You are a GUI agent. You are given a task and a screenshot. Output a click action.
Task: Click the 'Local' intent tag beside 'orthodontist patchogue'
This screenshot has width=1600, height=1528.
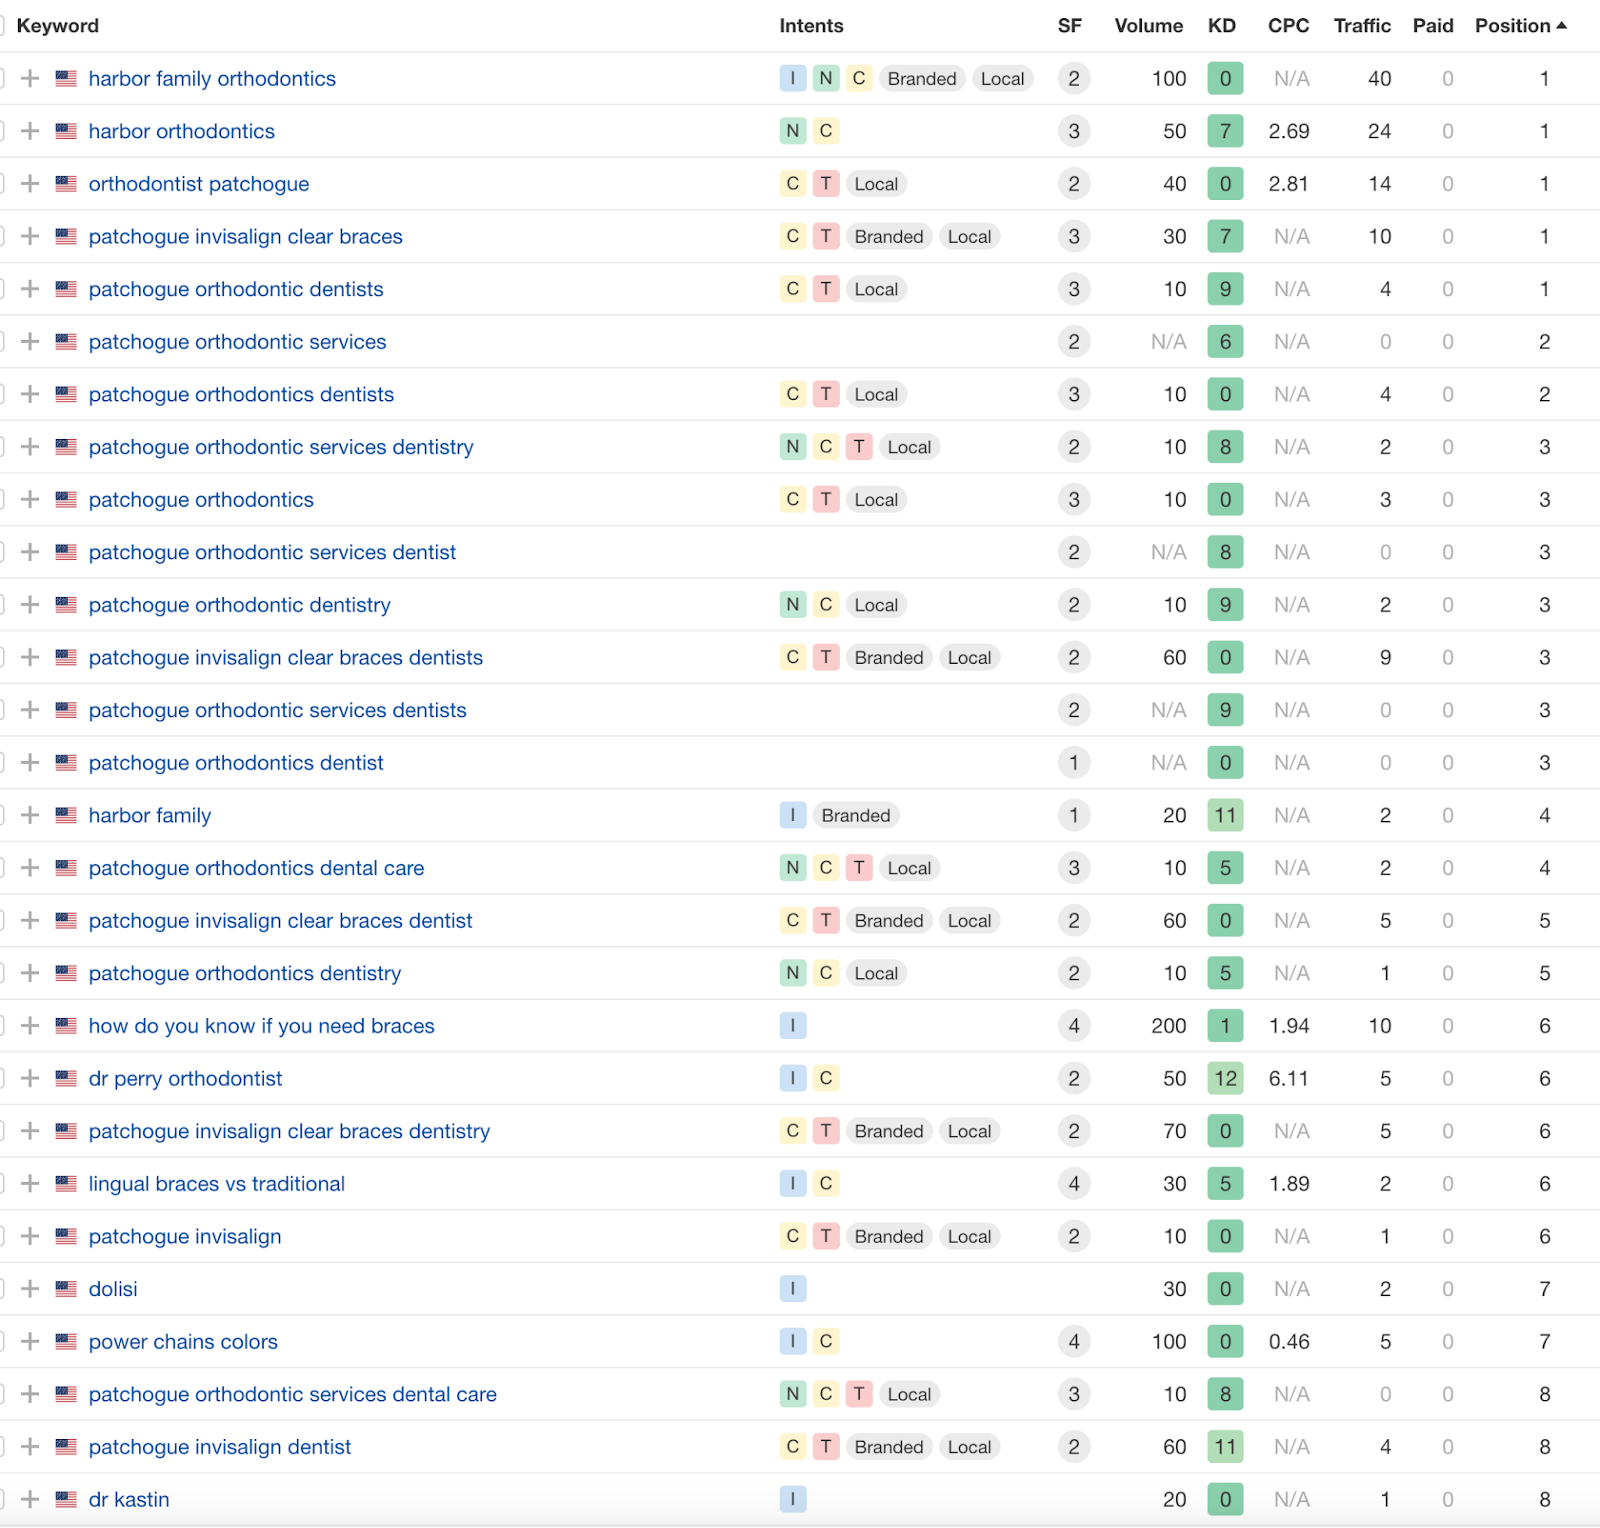(x=875, y=184)
